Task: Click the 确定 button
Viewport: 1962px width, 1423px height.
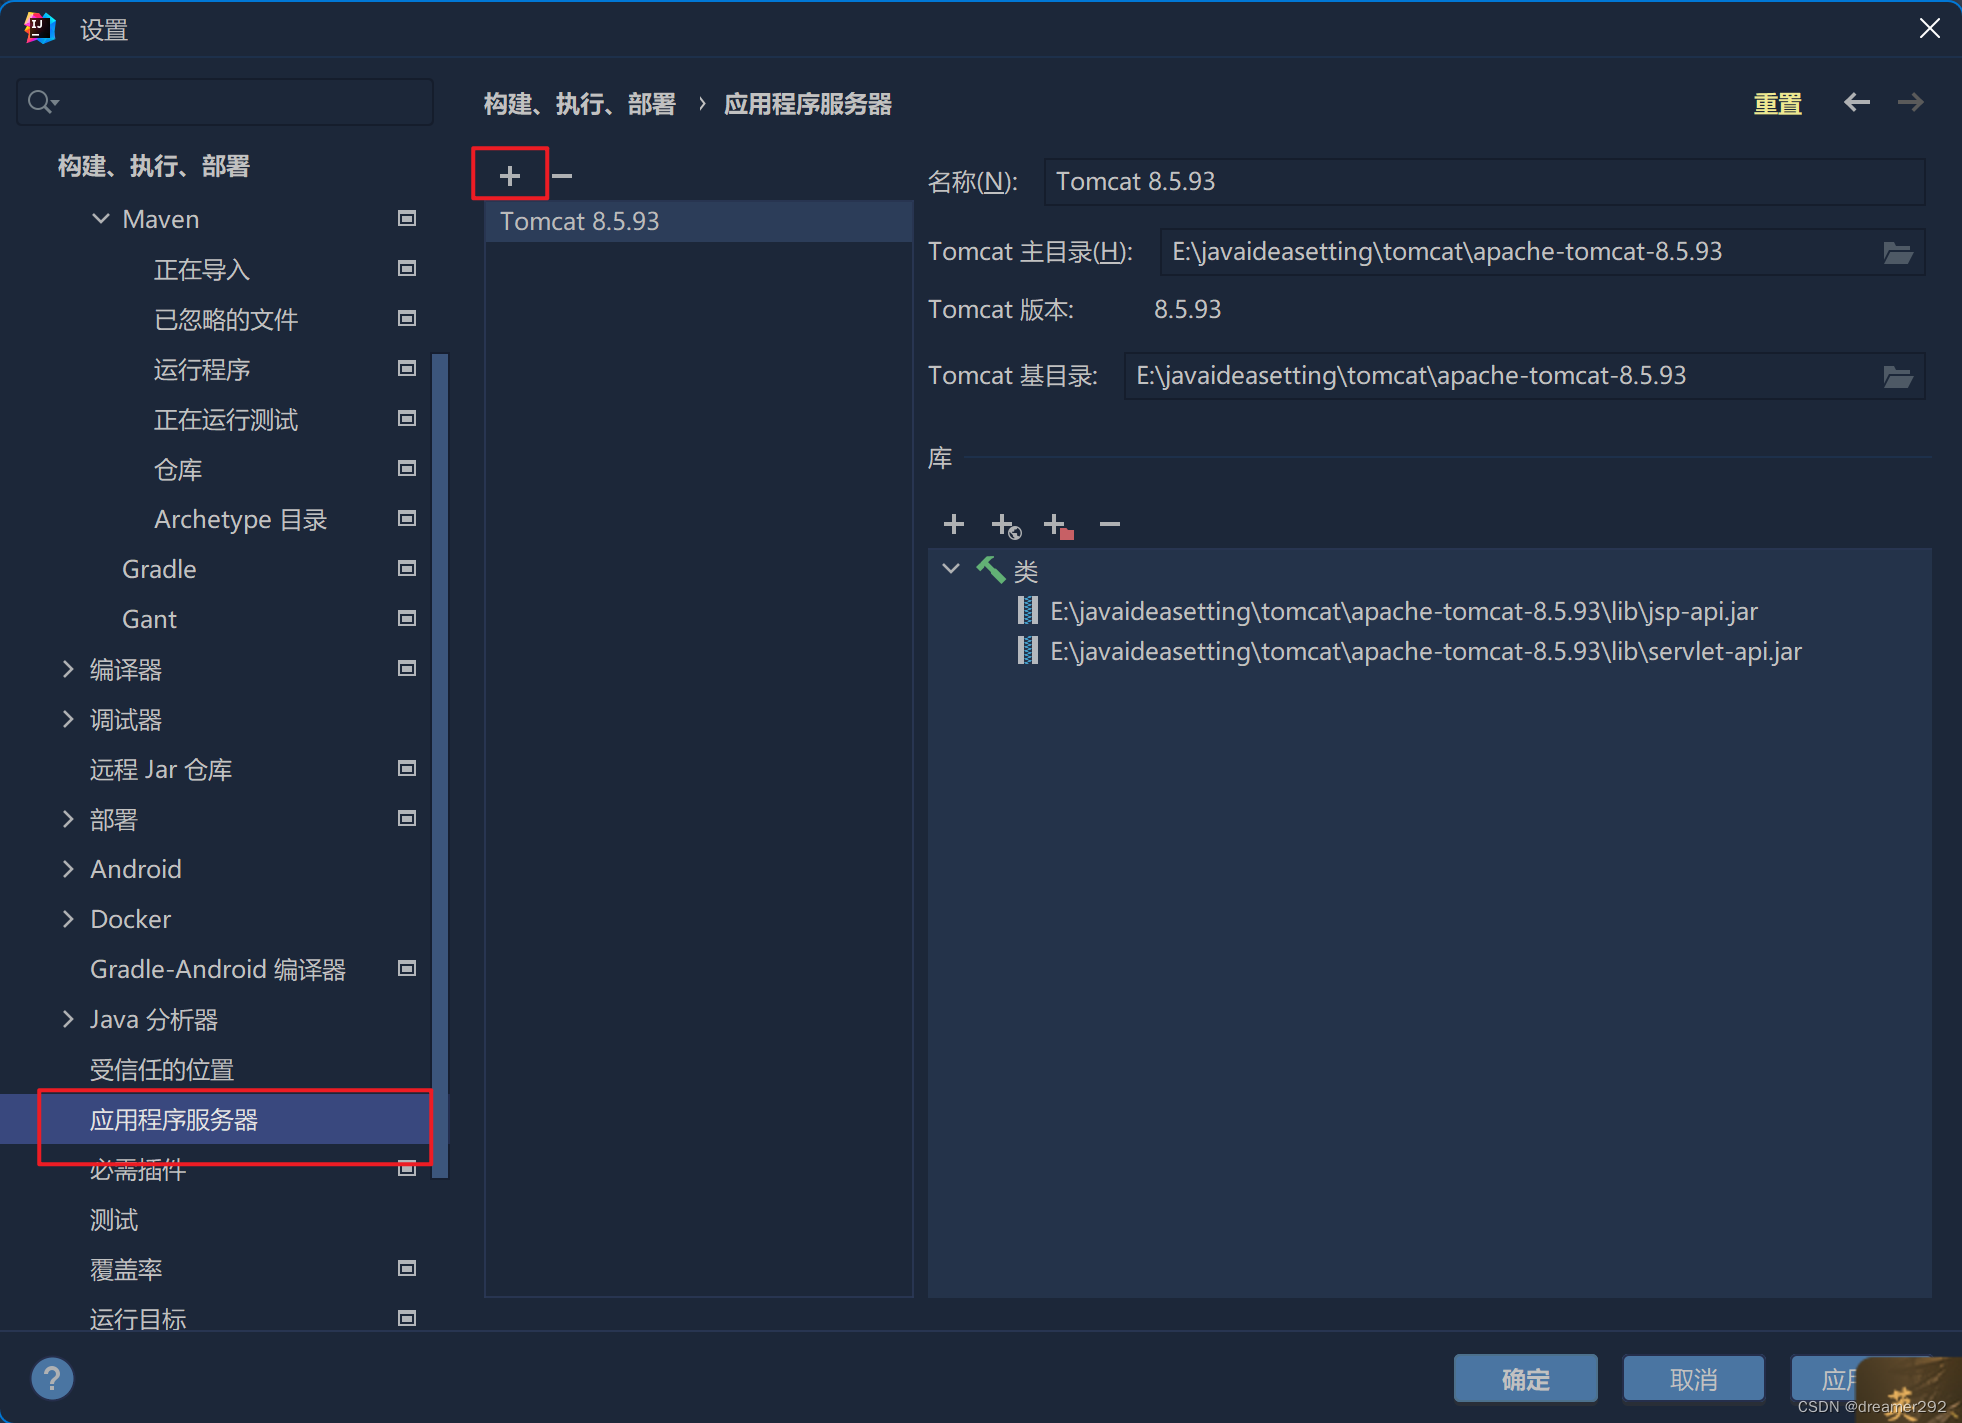Action: pyautogui.click(x=1525, y=1379)
